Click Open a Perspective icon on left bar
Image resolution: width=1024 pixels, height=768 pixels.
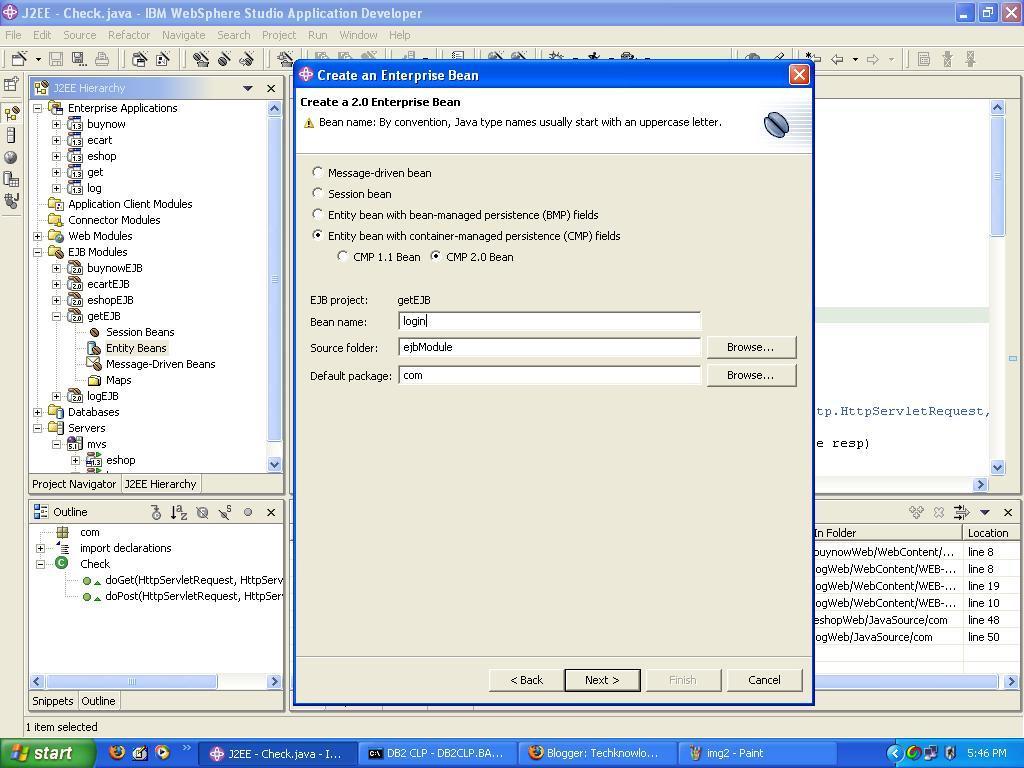11,84
